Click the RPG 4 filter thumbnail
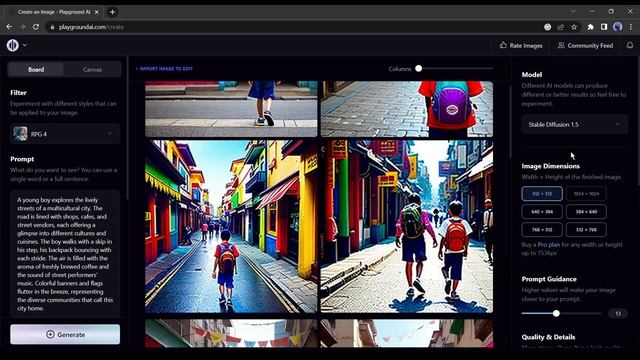This screenshot has width=640, height=360. [x=20, y=133]
